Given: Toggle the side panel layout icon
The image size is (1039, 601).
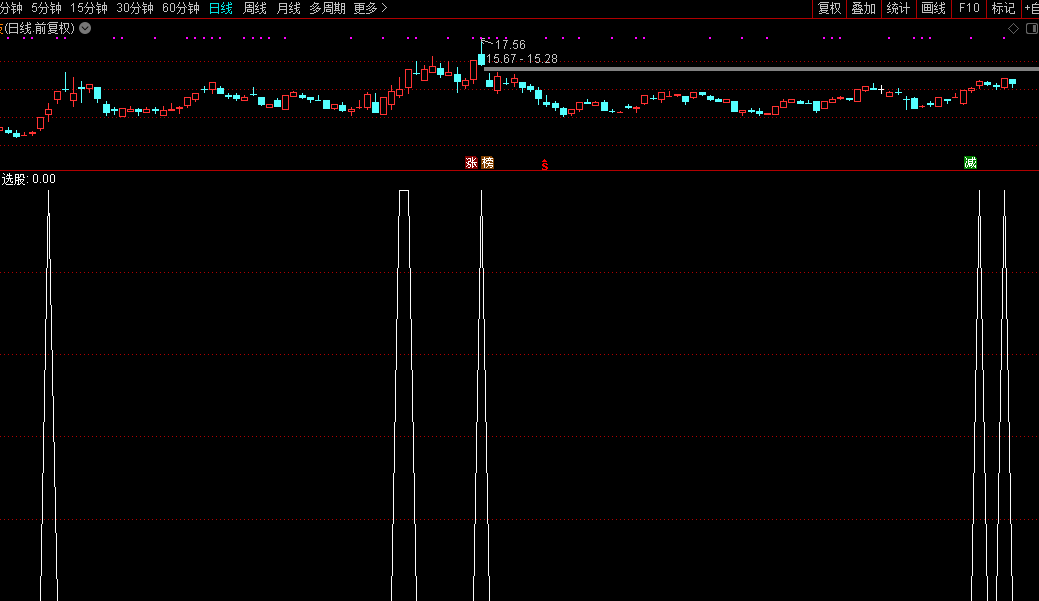Looking at the screenshot, I should click(1030, 28).
